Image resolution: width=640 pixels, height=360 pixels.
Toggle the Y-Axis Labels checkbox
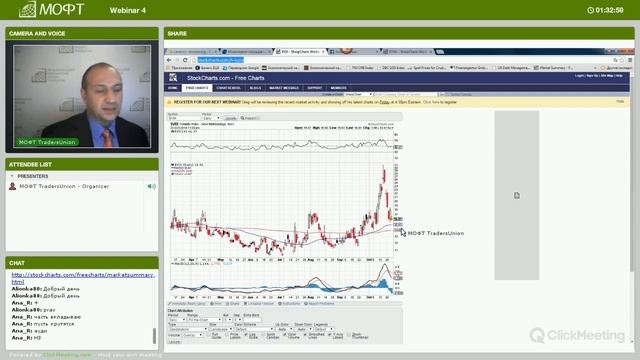[329, 335]
